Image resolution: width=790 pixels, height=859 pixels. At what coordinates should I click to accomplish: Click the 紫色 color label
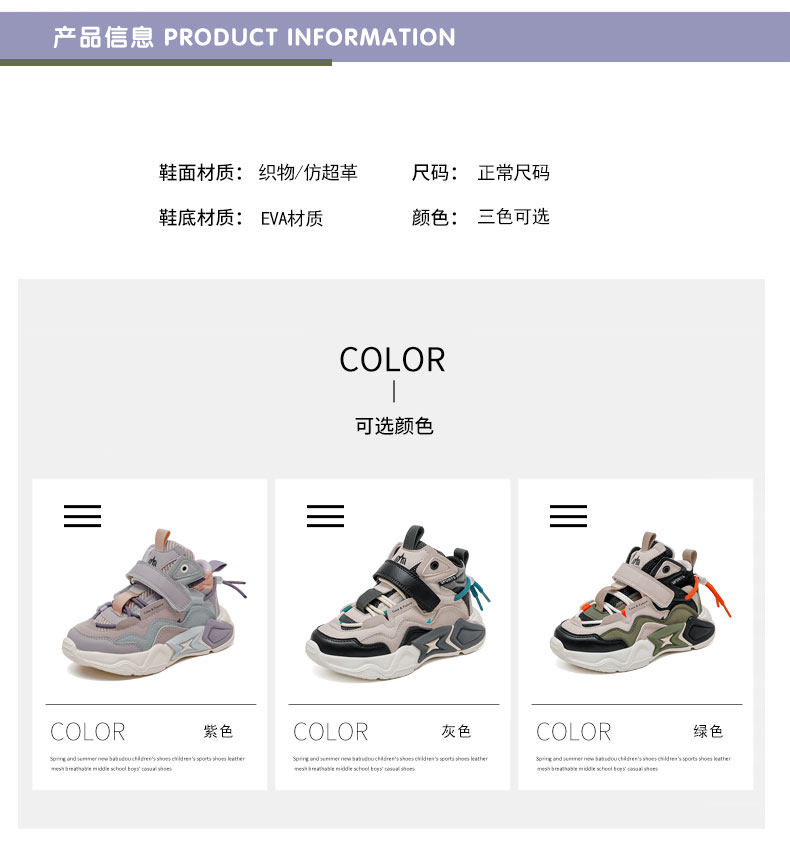(218, 731)
